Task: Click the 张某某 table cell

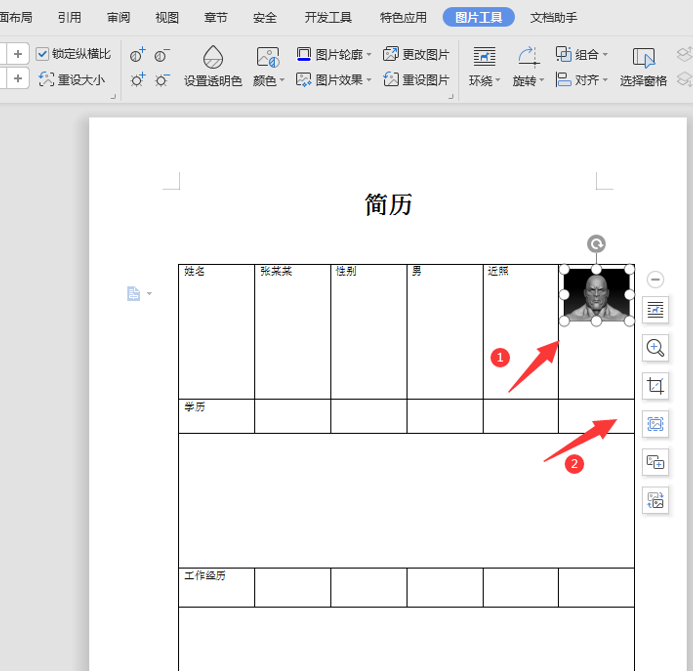Action: click(292, 332)
